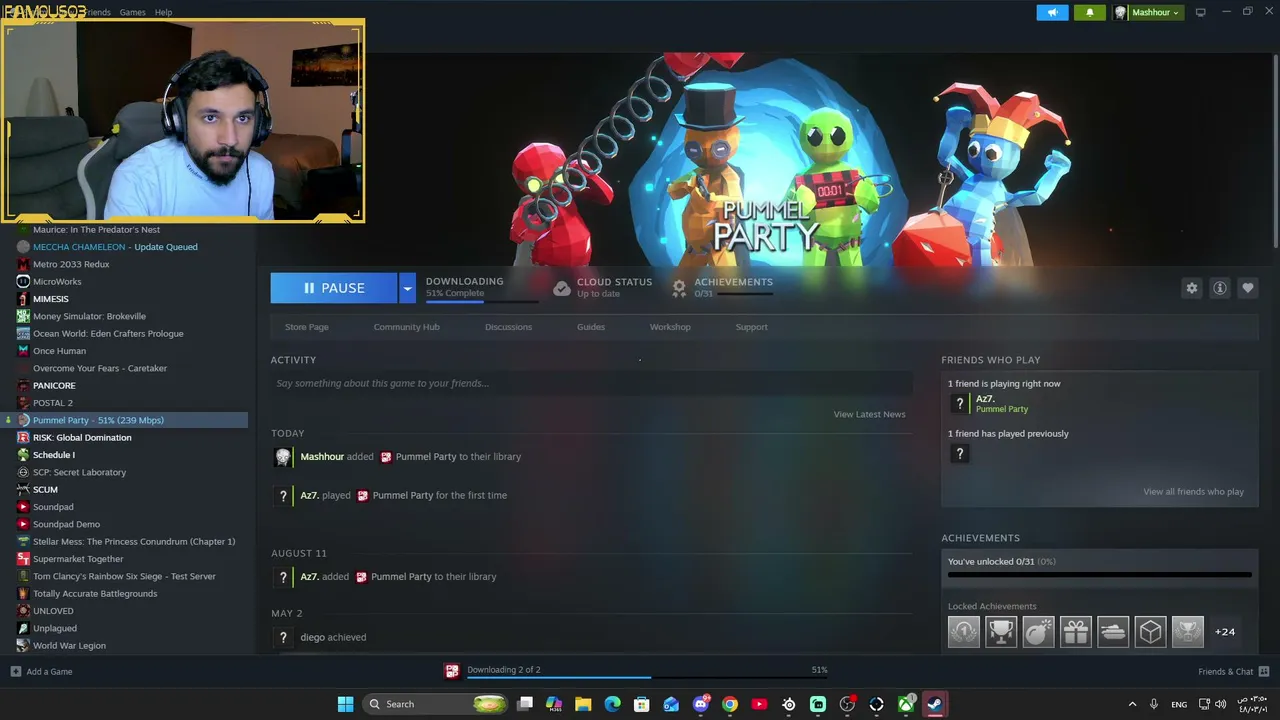This screenshot has width=1280, height=720.
Task: Open the Achievements 0/31 header stat
Action: point(733,287)
